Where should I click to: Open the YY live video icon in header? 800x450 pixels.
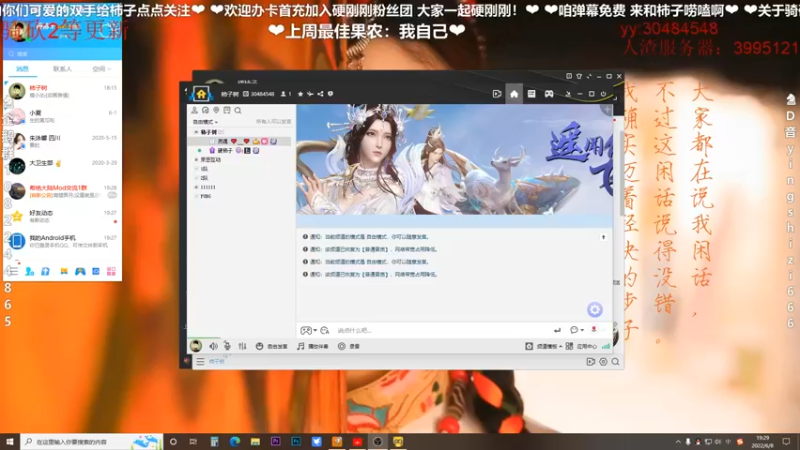496,94
